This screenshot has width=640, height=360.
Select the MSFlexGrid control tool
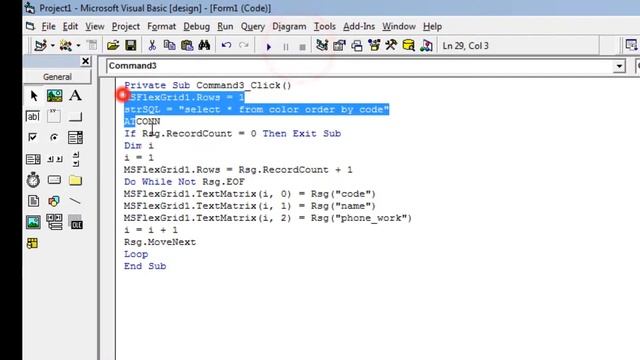pyautogui.click(x=32, y=243)
